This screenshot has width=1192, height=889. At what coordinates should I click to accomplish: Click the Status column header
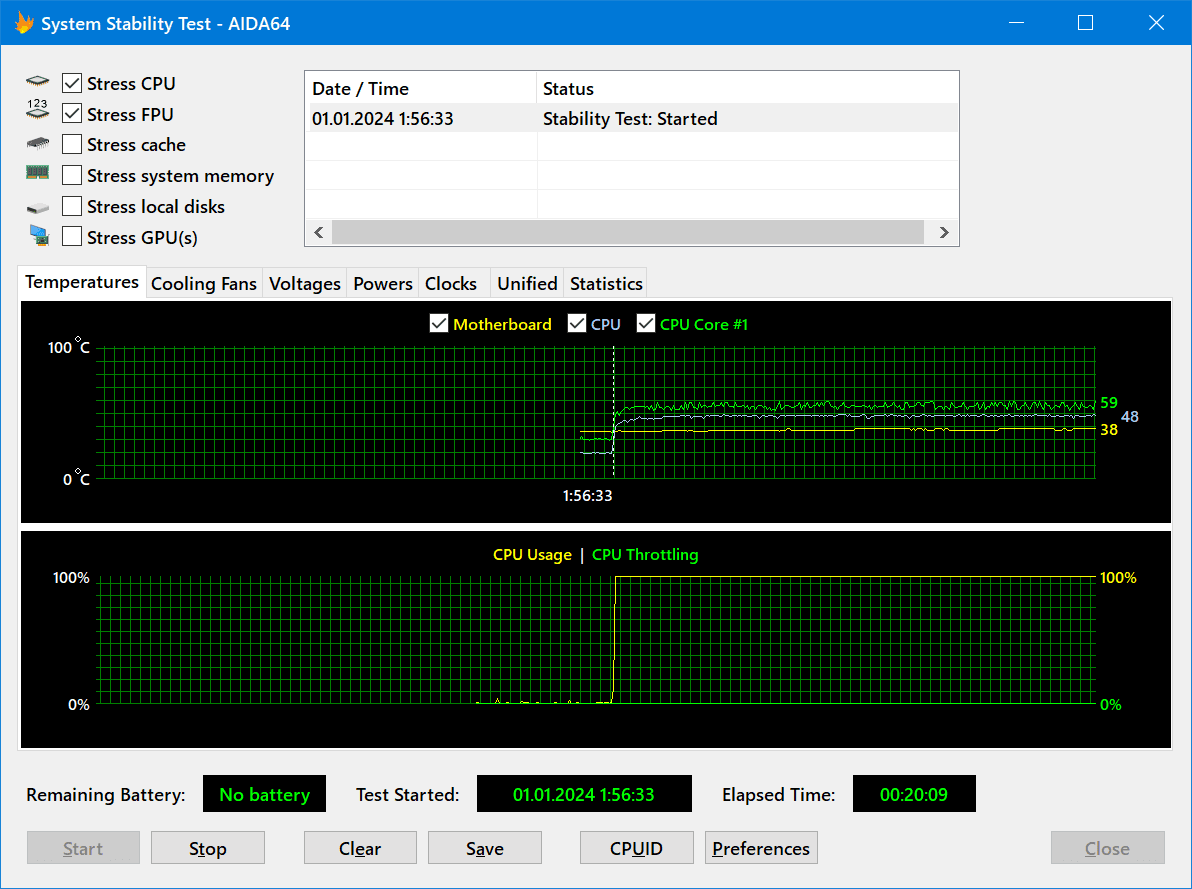click(747, 88)
